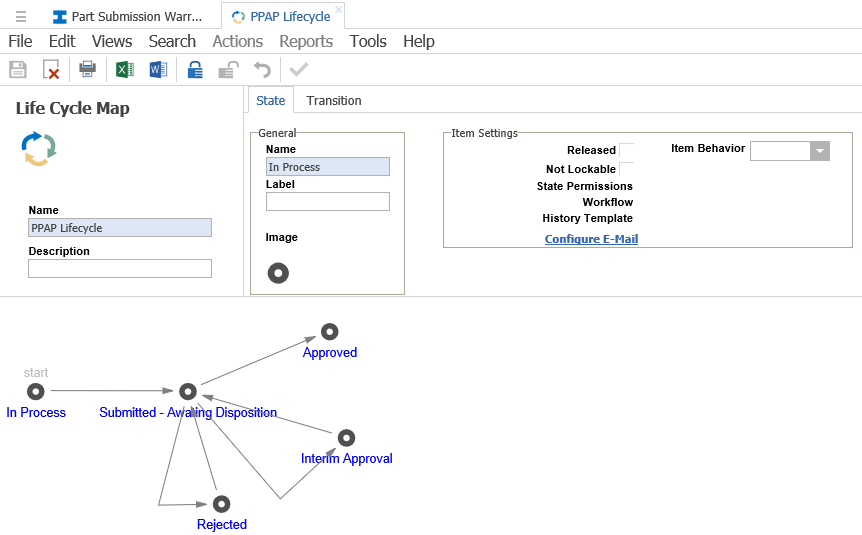Click the state Label input field
This screenshot has width=862, height=535.
(327, 202)
